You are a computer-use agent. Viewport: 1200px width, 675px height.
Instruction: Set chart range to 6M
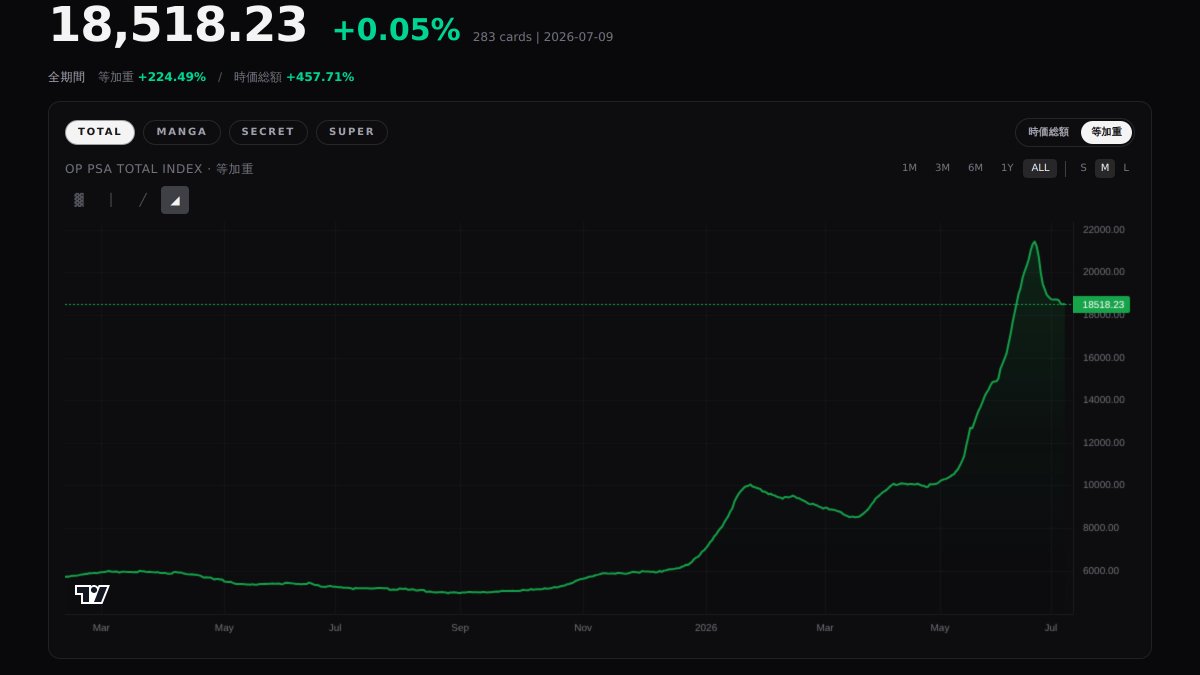pos(975,168)
